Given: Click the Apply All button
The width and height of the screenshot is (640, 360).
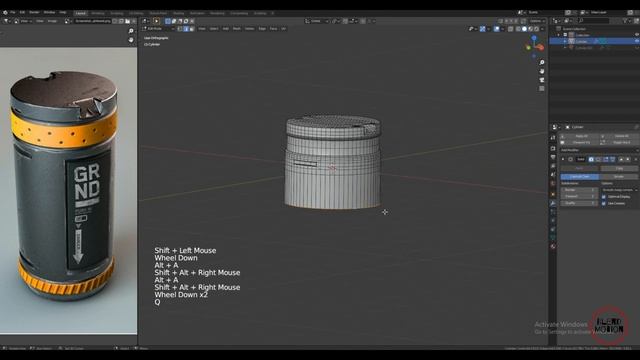Looking at the screenshot, I should click(580, 136).
